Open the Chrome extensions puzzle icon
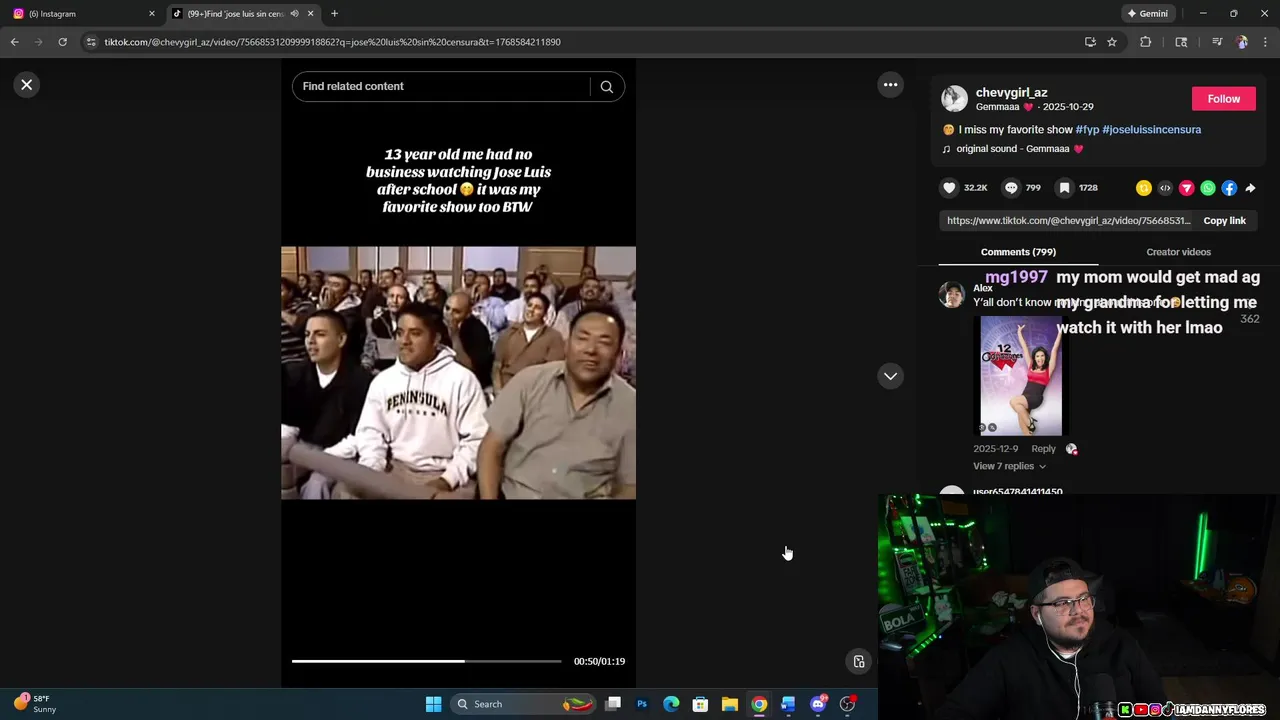Screen dimensions: 1280x720 pos(1146,42)
